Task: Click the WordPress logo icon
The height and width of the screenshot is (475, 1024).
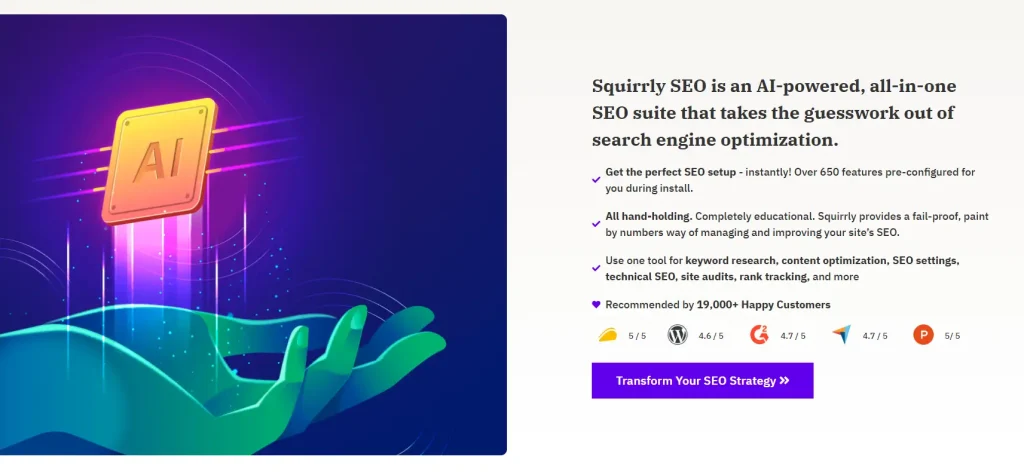Action: pyautogui.click(x=678, y=335)
